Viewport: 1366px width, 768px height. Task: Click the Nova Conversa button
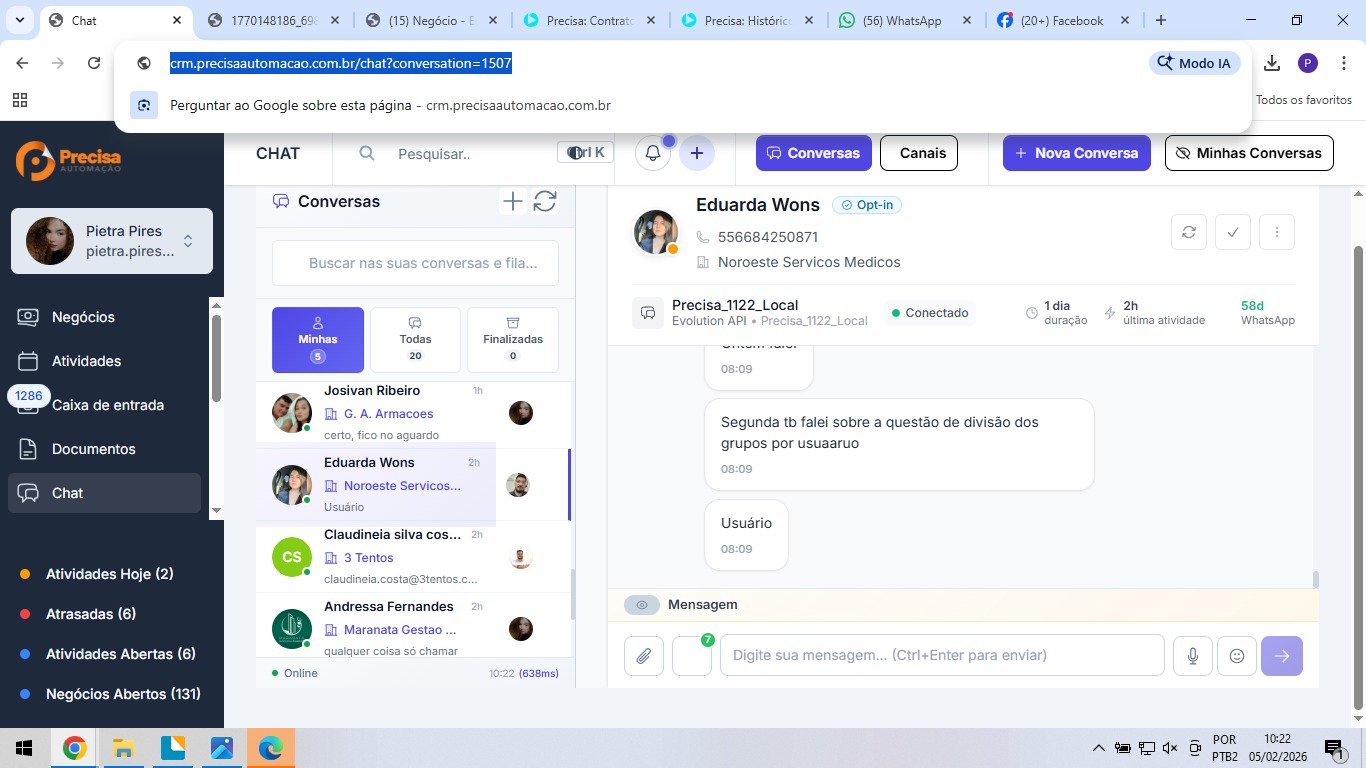click(x=1076, y=153)
